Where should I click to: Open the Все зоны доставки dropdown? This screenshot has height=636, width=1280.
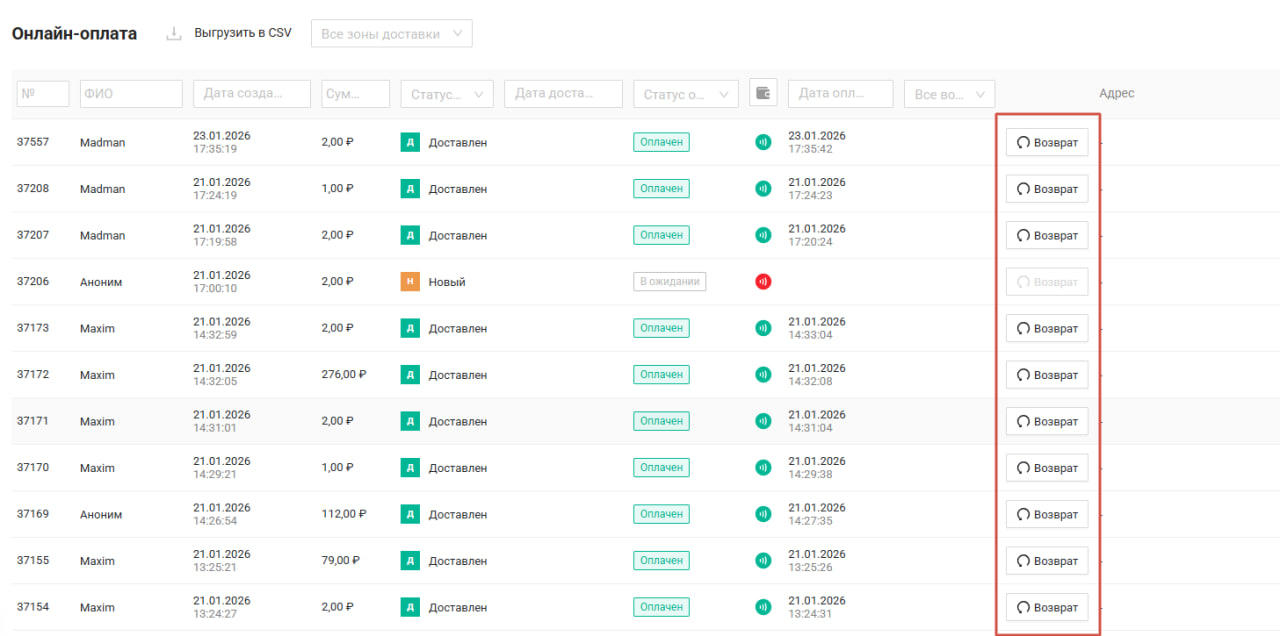pos(391,34)
